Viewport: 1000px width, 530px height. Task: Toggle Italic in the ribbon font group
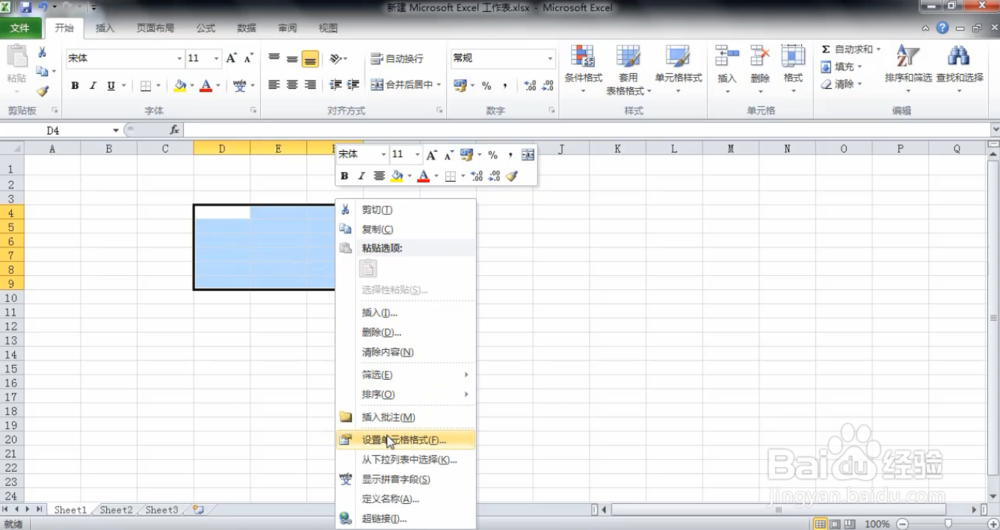pos(92,85)
